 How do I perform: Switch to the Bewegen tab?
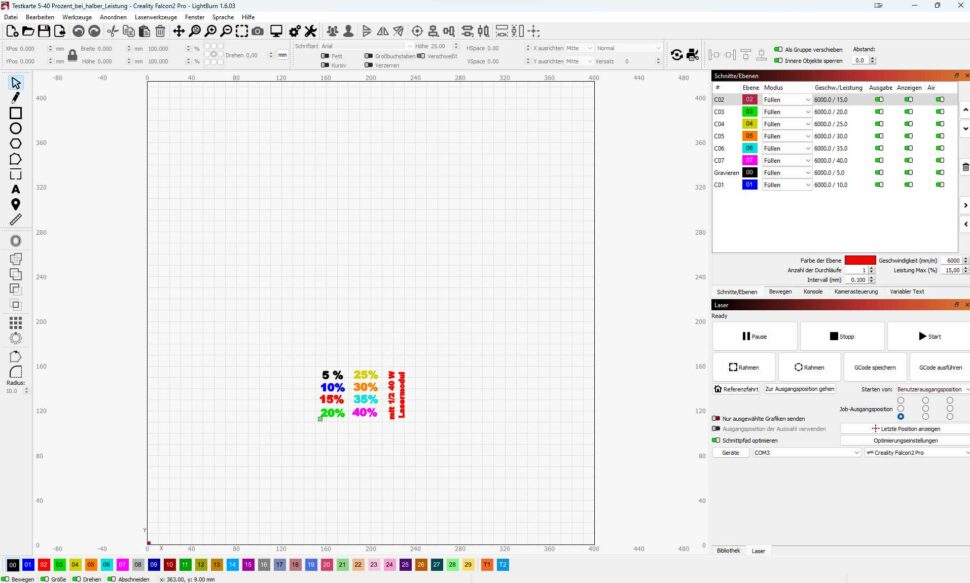(780, 292)
